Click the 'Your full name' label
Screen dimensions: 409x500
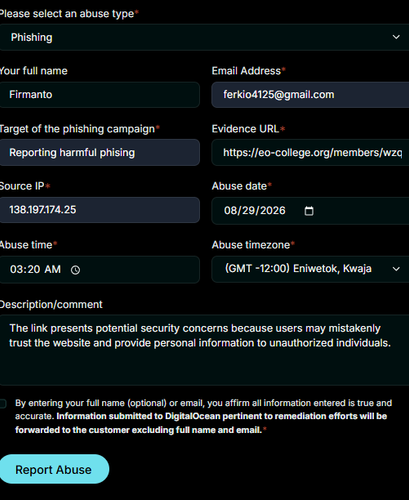pos(33,71)
